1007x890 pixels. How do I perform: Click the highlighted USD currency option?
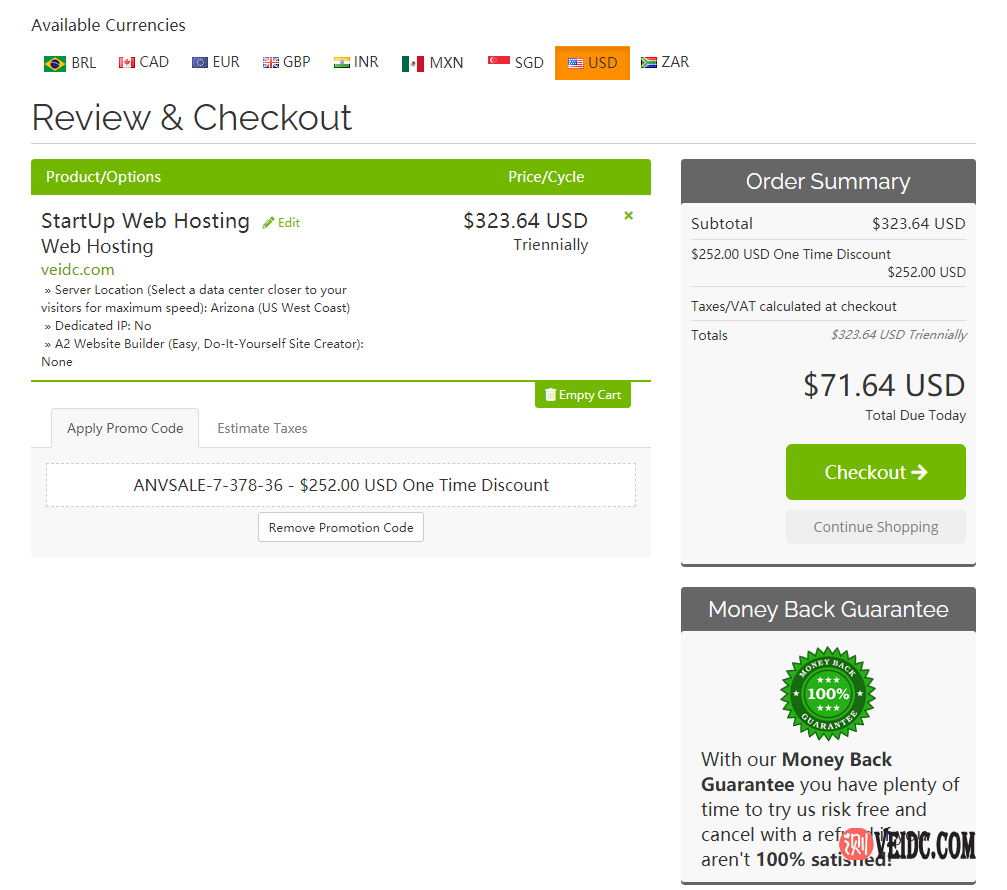[x=592, y=63]
